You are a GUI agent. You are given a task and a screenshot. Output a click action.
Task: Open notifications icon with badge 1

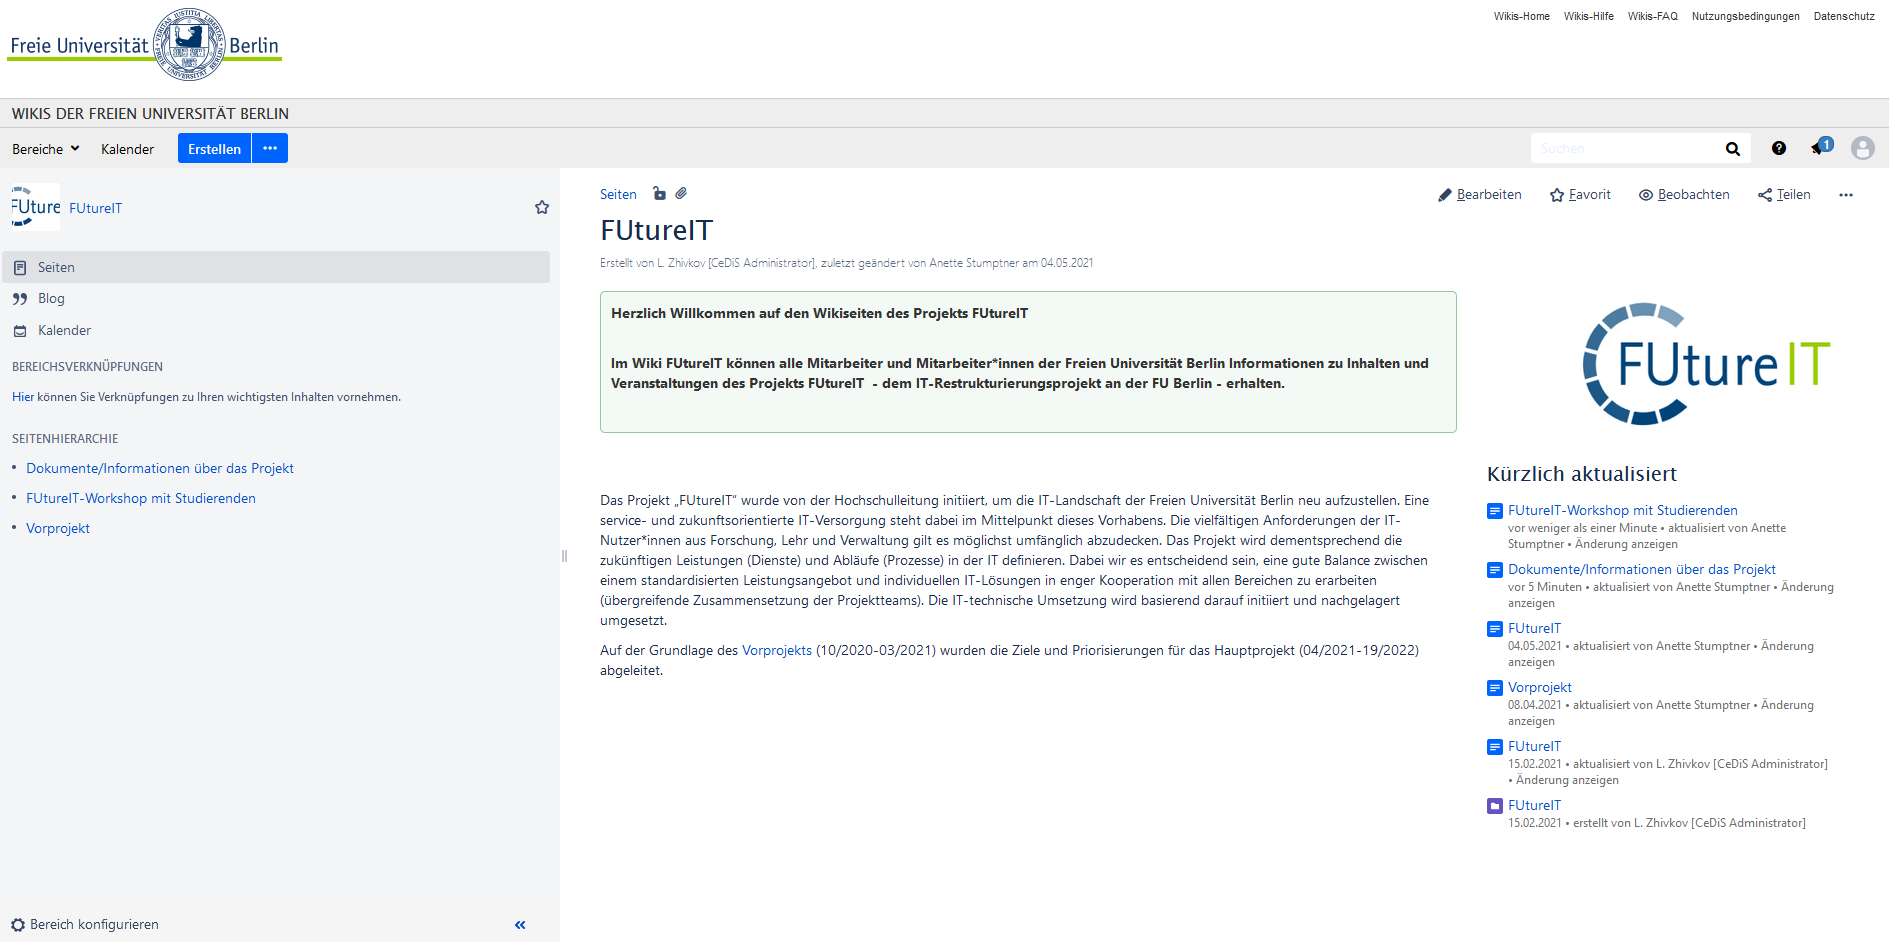click(x=1821, y=147)
